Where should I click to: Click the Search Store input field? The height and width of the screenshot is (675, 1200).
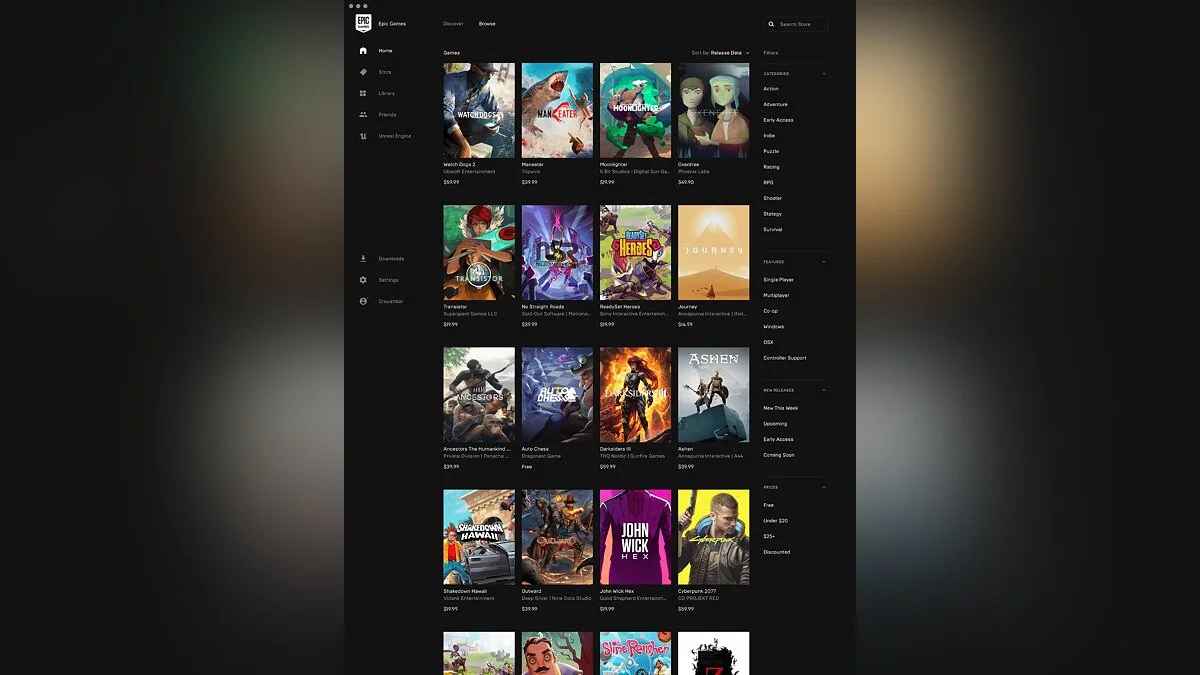click(x=800, y=24)
